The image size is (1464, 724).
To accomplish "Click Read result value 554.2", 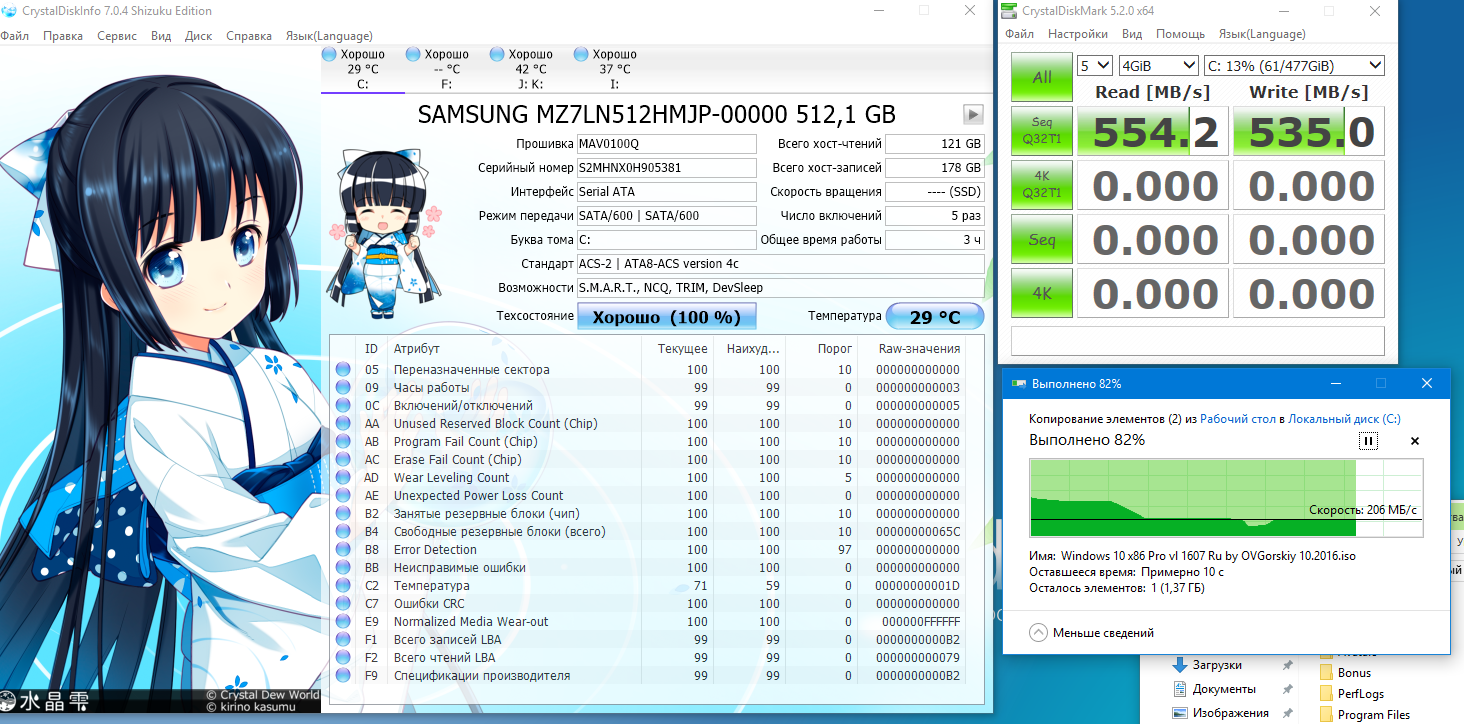I will coord(1153,131).
